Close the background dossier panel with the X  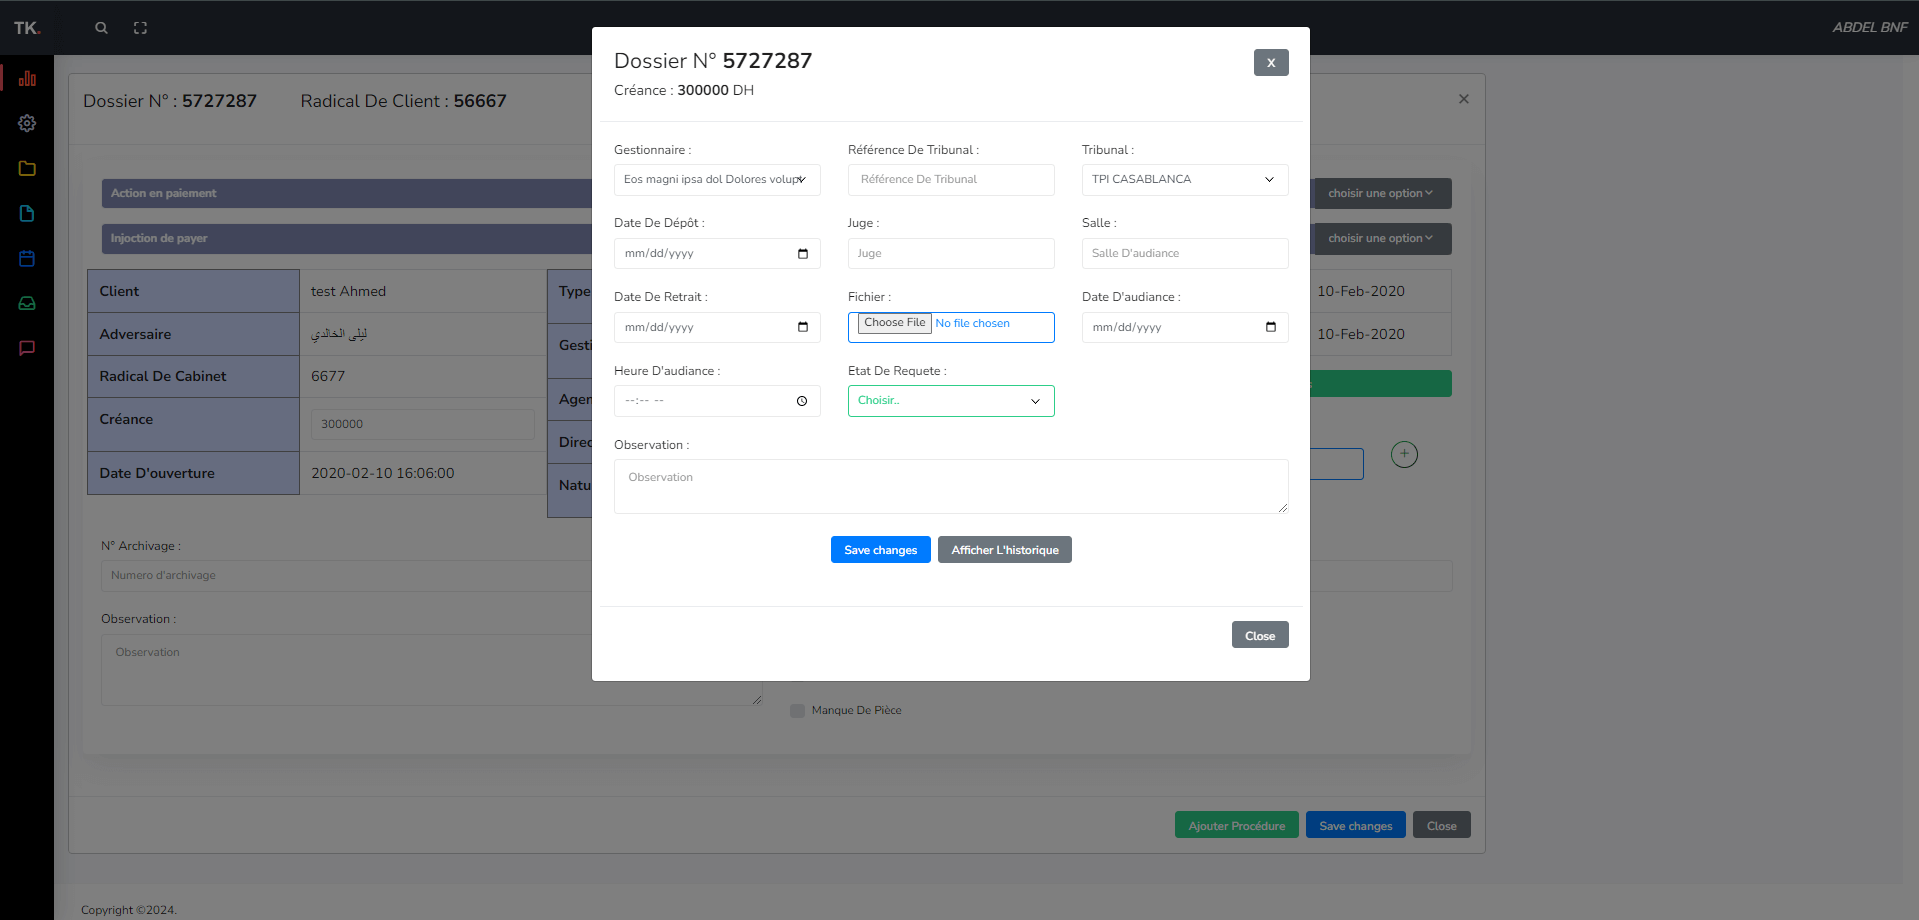click(x=1464, y=99)
